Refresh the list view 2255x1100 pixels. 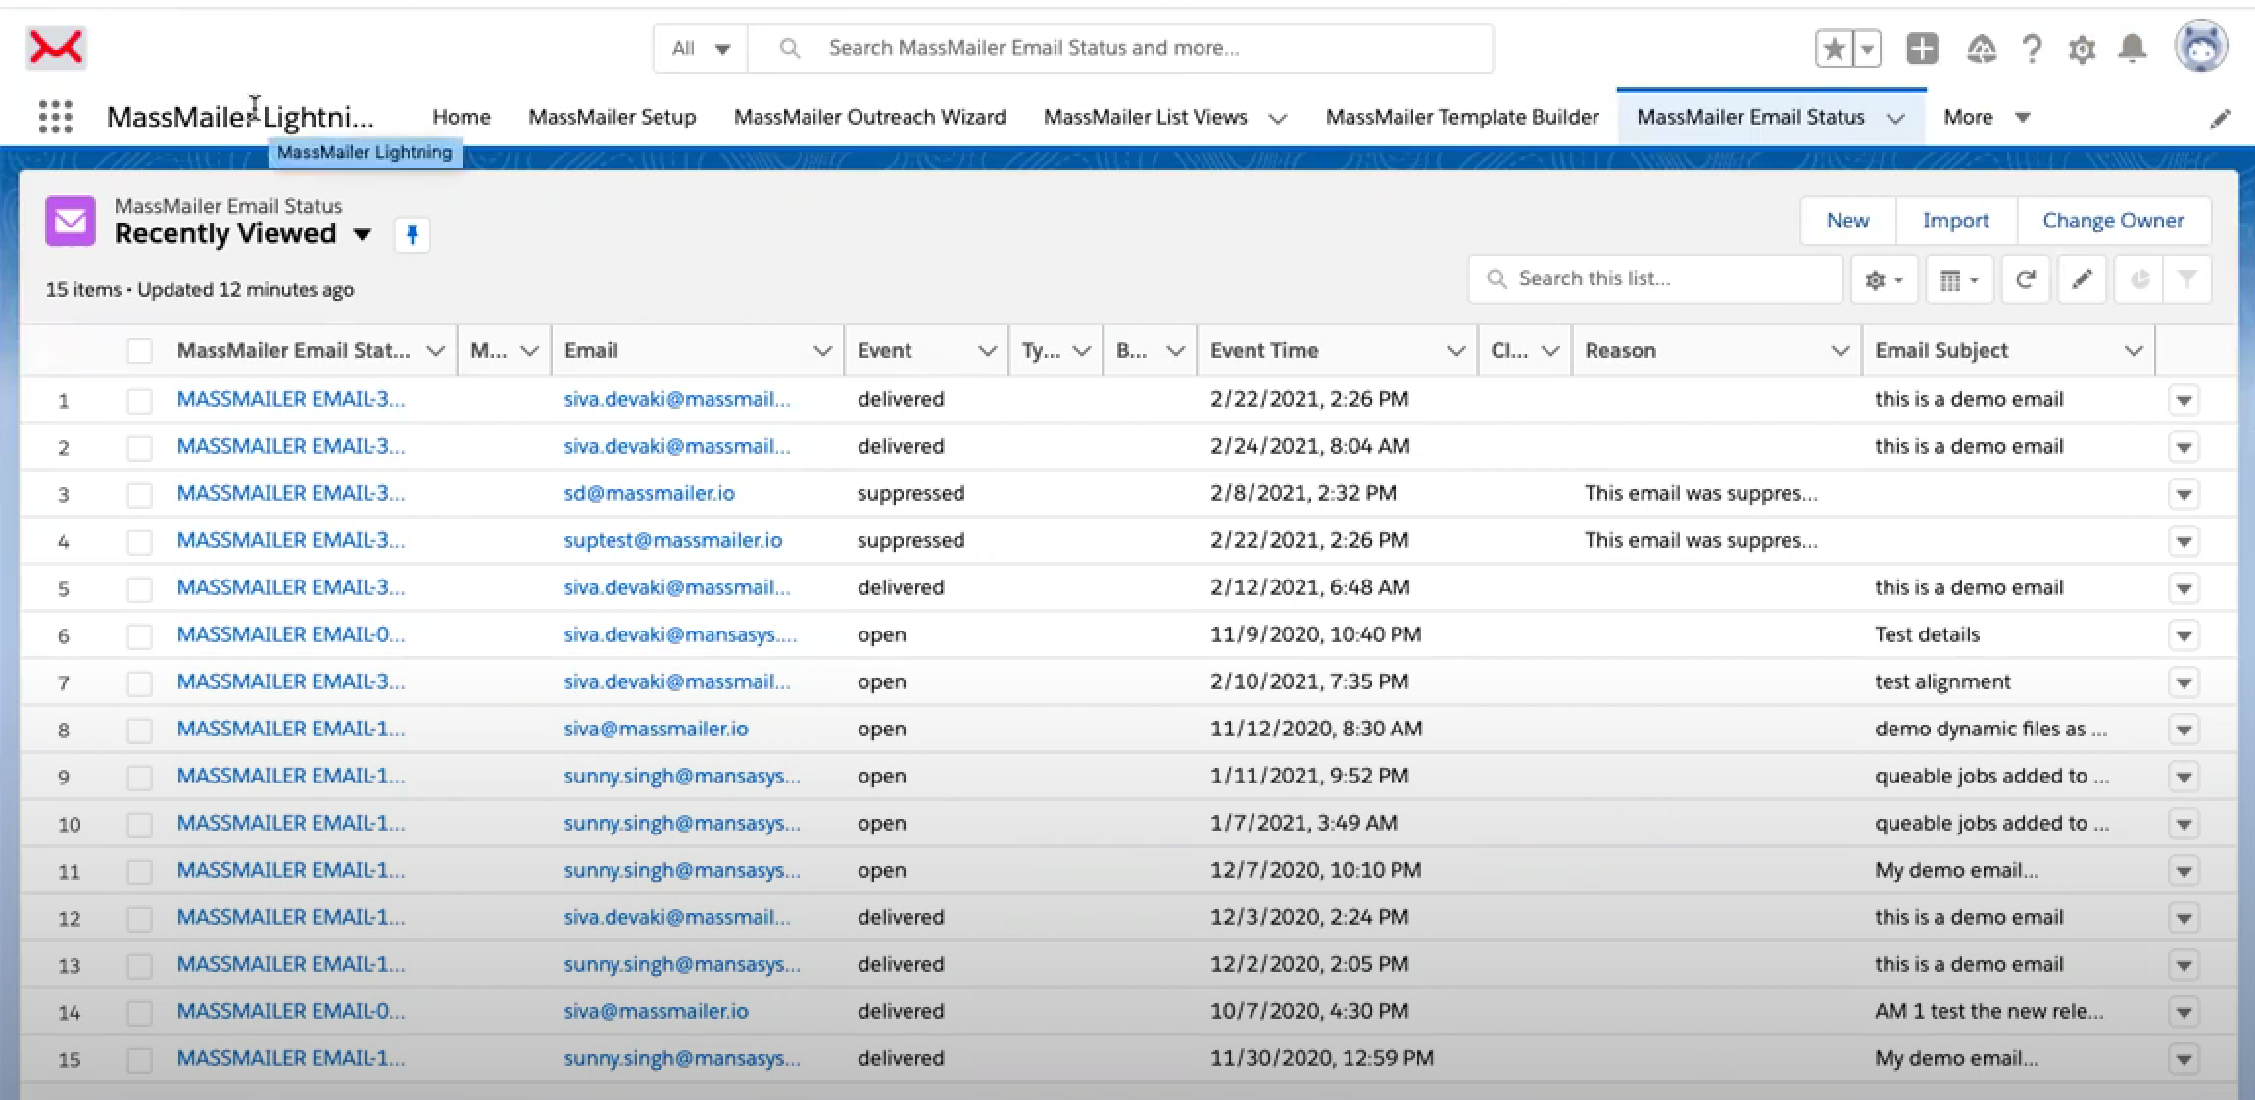click(2026, 280)
